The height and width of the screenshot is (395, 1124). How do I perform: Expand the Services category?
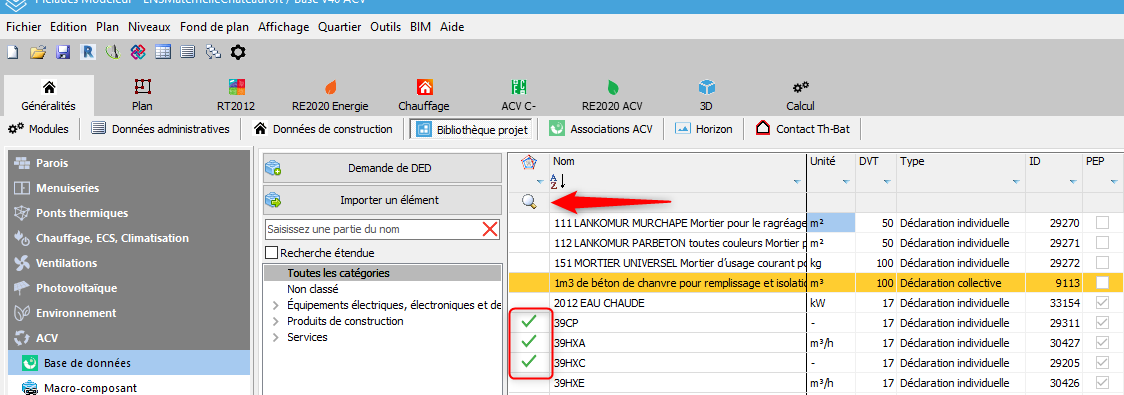[276, 337]
